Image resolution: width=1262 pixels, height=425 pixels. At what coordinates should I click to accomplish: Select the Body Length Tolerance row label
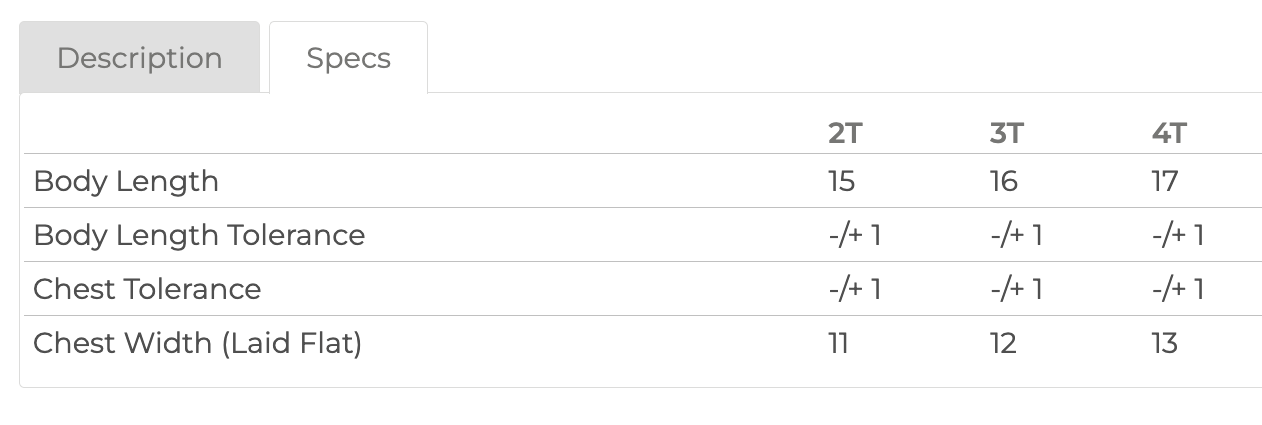click(x=199, y=235)
